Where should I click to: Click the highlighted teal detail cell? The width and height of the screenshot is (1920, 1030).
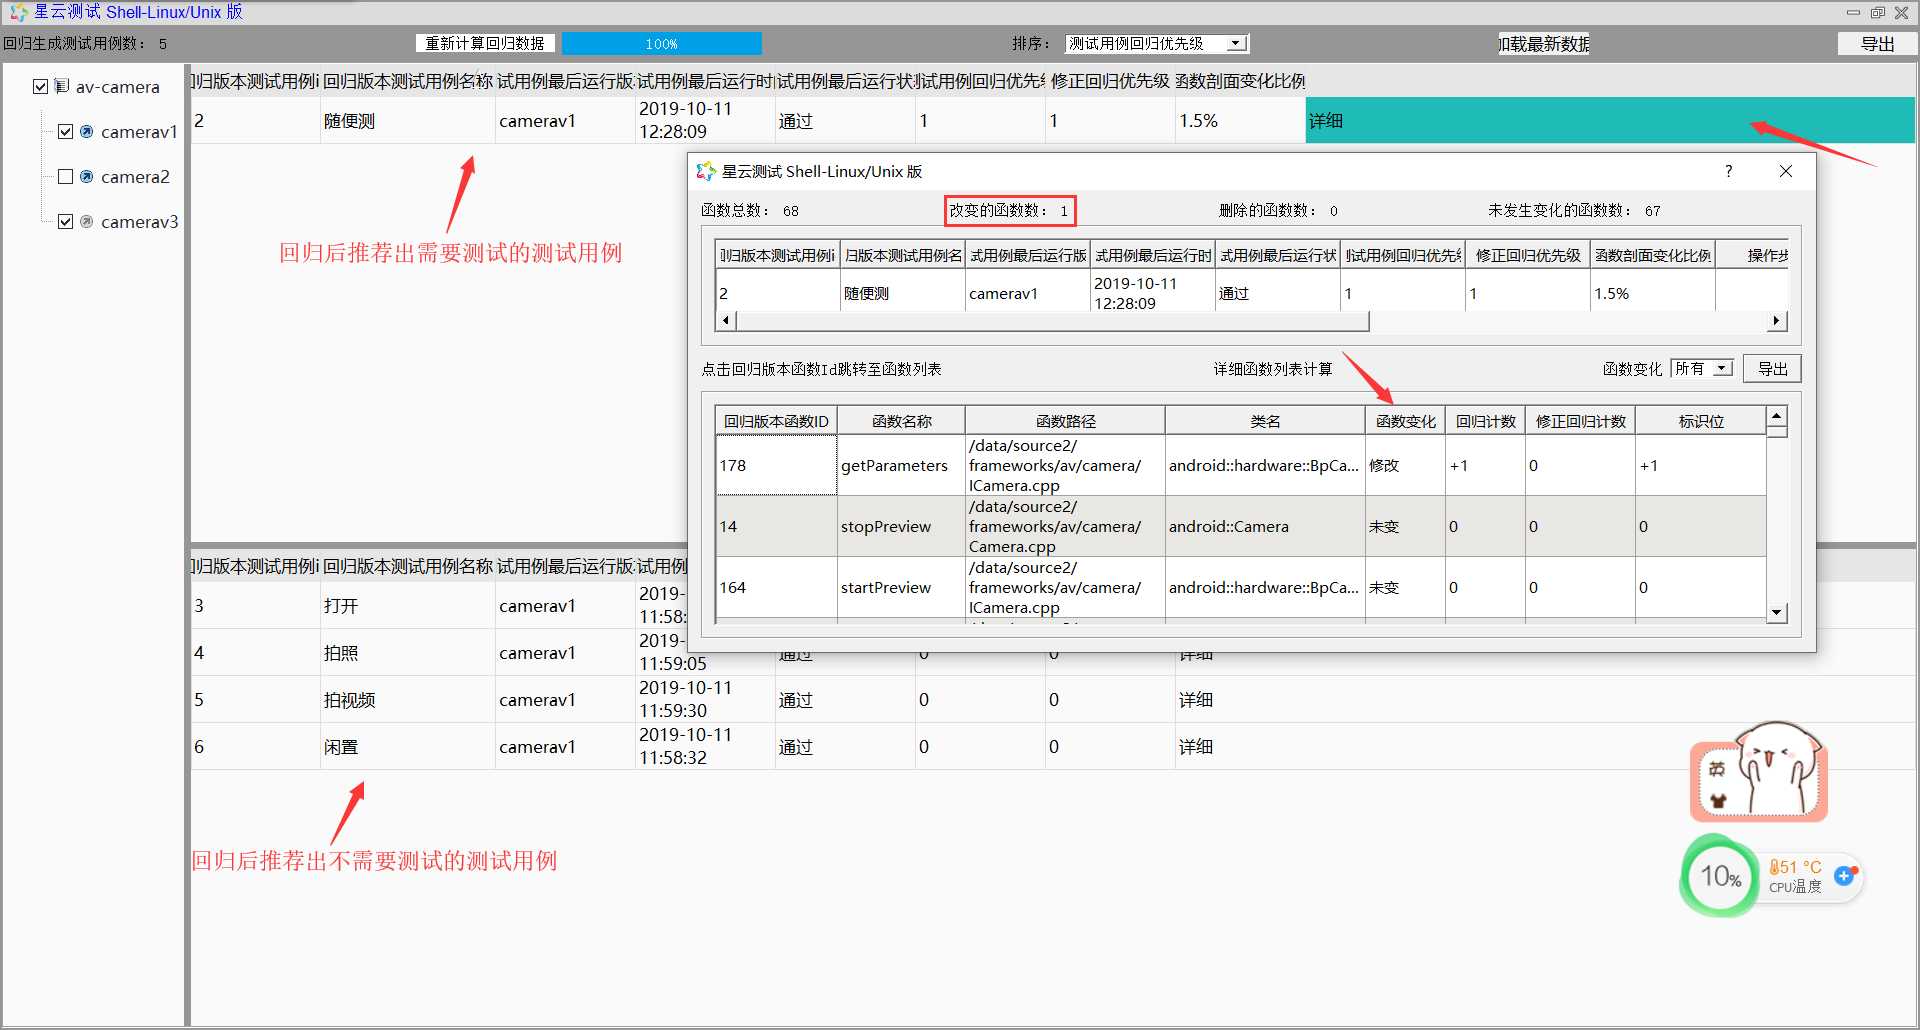1610,120
